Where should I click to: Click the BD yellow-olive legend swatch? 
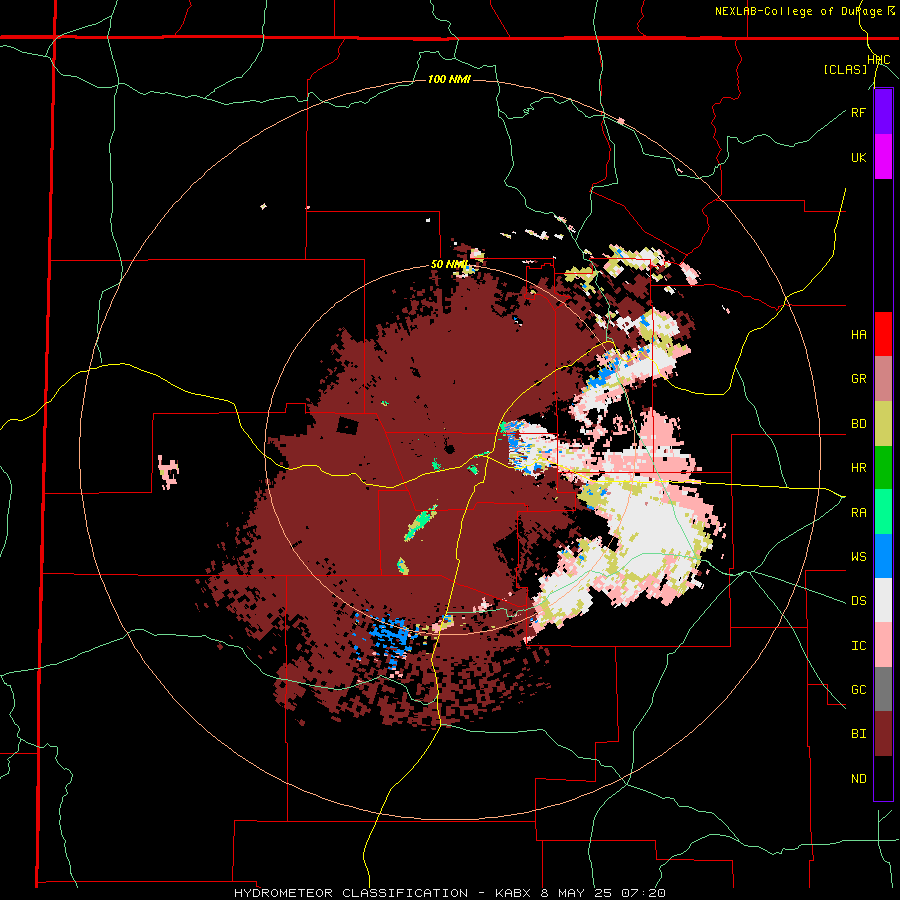(883, 424)
